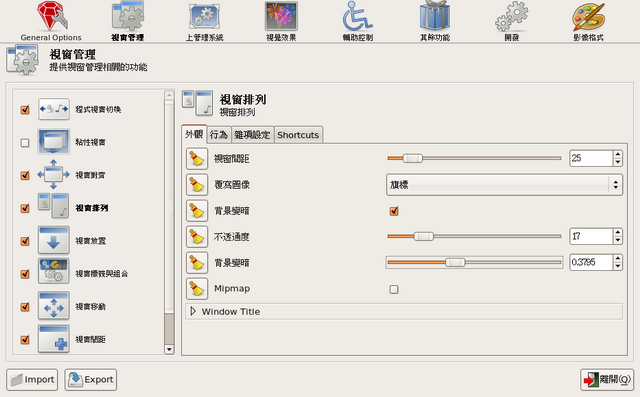
Task: Increase 視窗間距 value with spinner up arrow
Action: pos(618,155)
